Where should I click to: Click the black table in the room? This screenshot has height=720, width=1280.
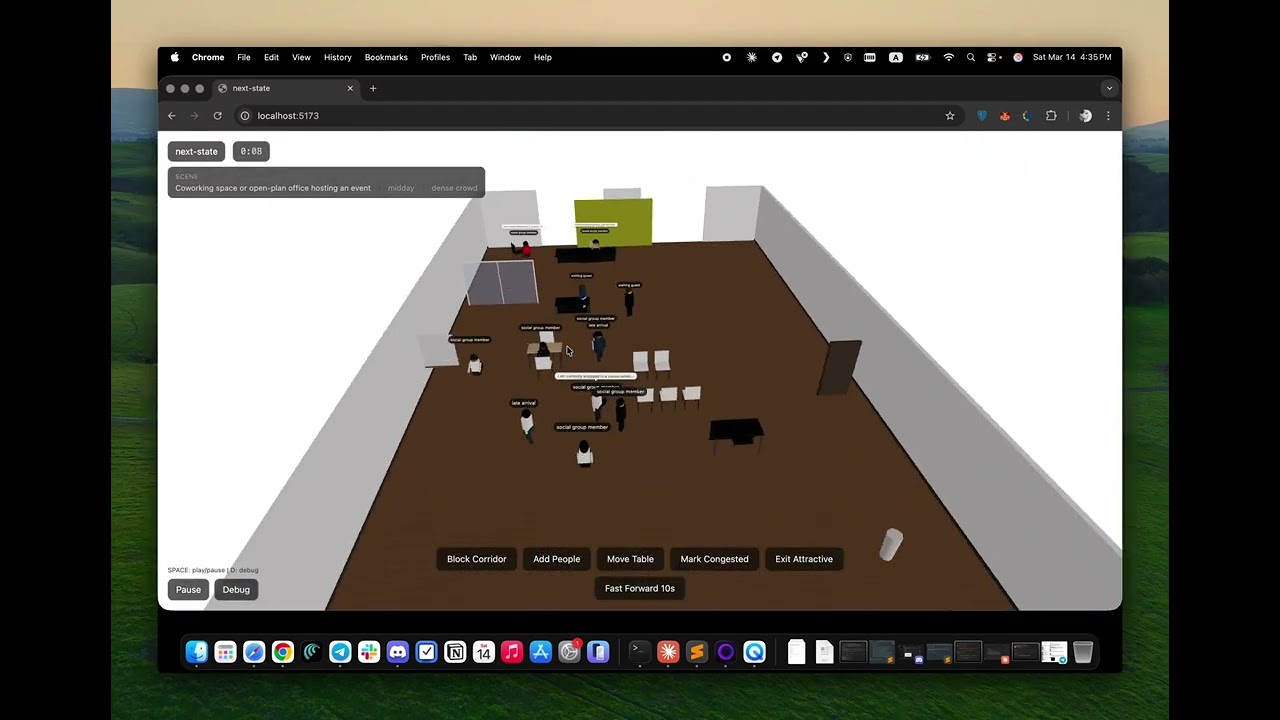737,433
